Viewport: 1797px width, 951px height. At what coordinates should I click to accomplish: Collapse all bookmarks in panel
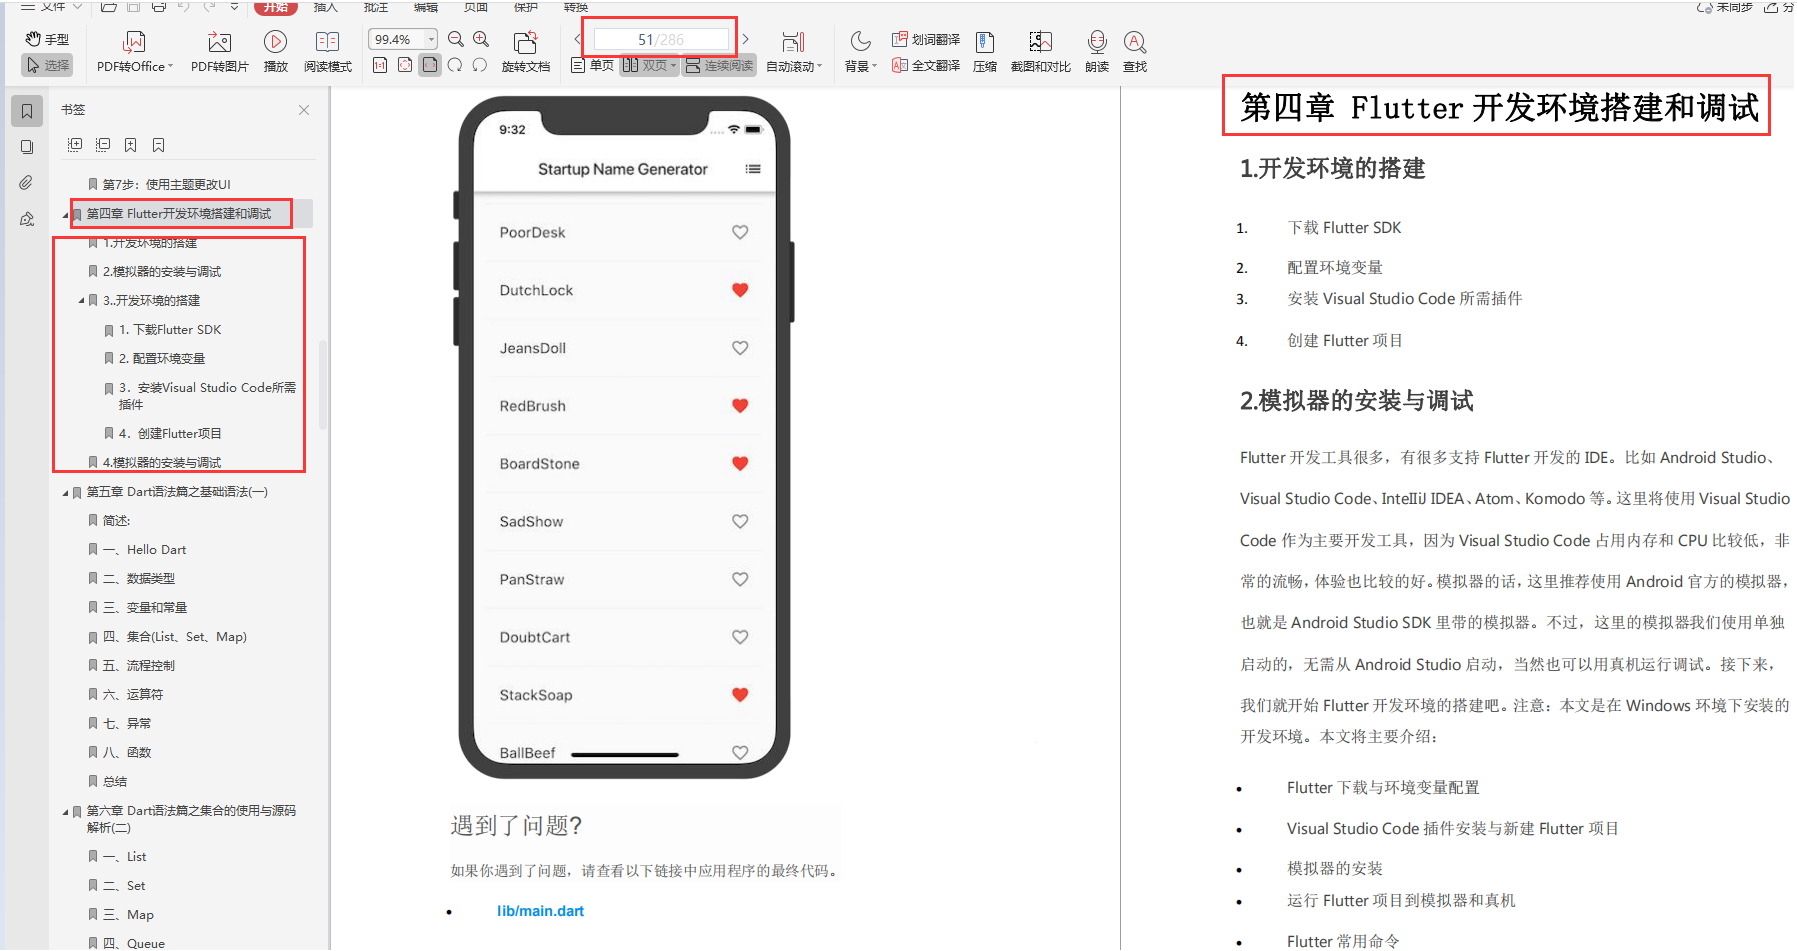point(103,145)
